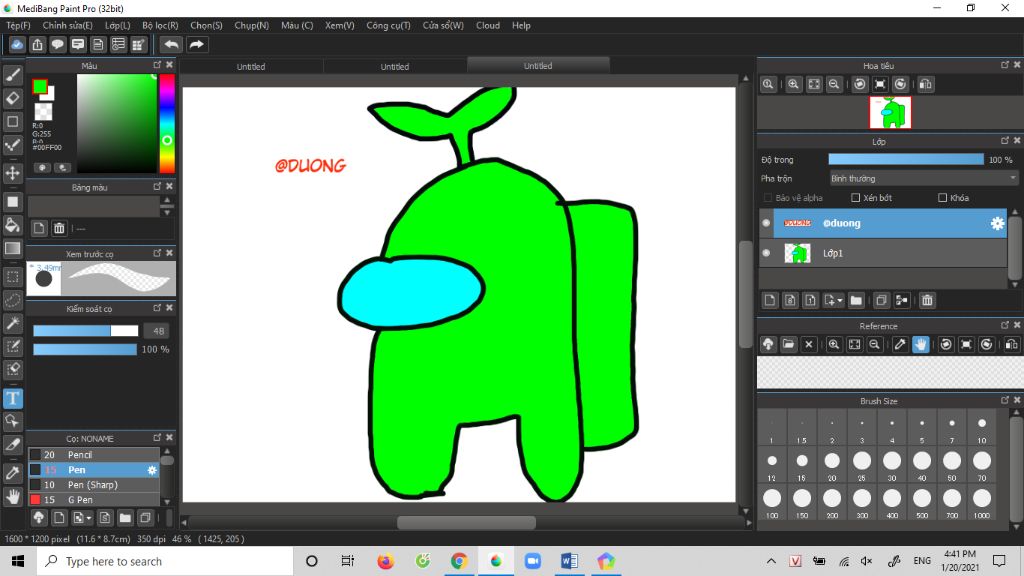Image resolution: width=1024 pixels, height=576 pixels.
Task: Undock the Brush Size panel
Action: tap(1005, 400)
